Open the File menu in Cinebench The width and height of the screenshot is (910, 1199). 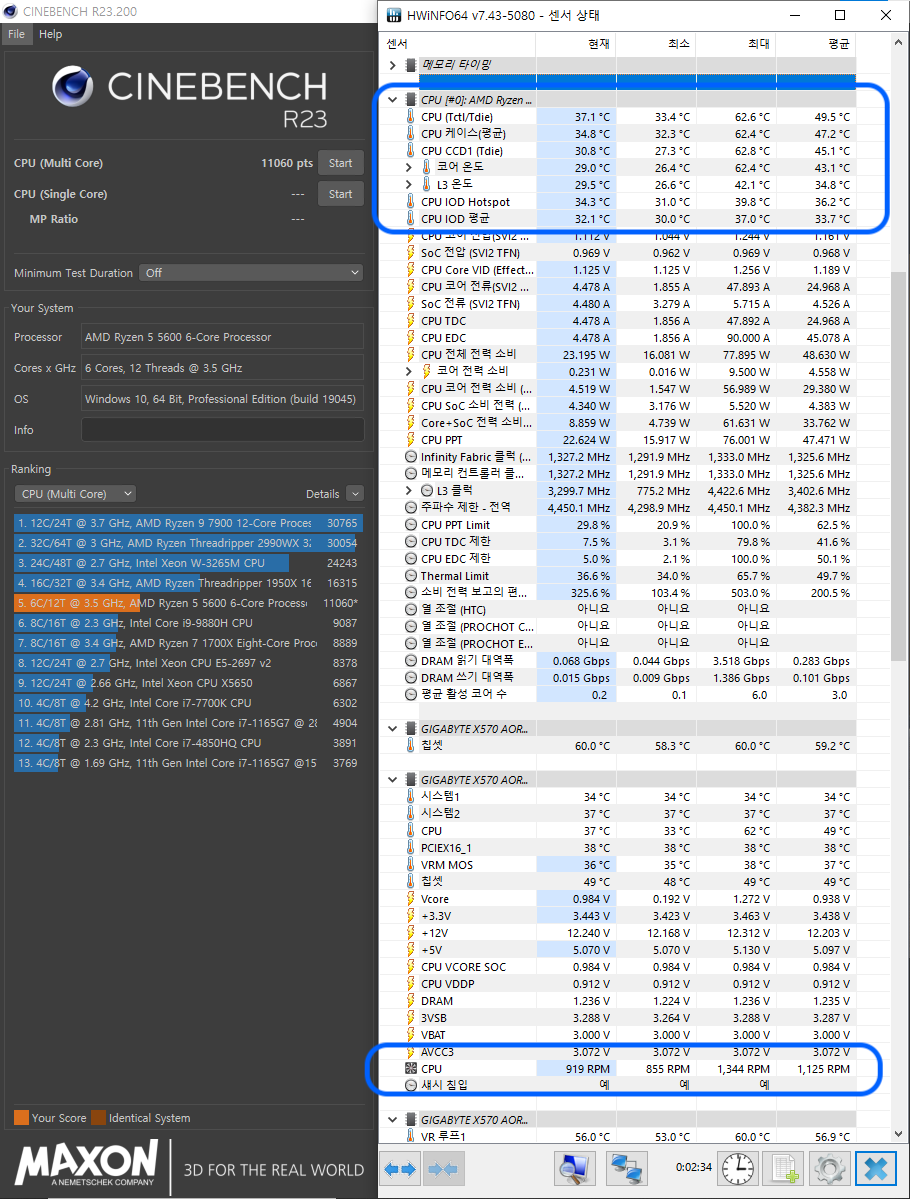click(x=17, y=34)
